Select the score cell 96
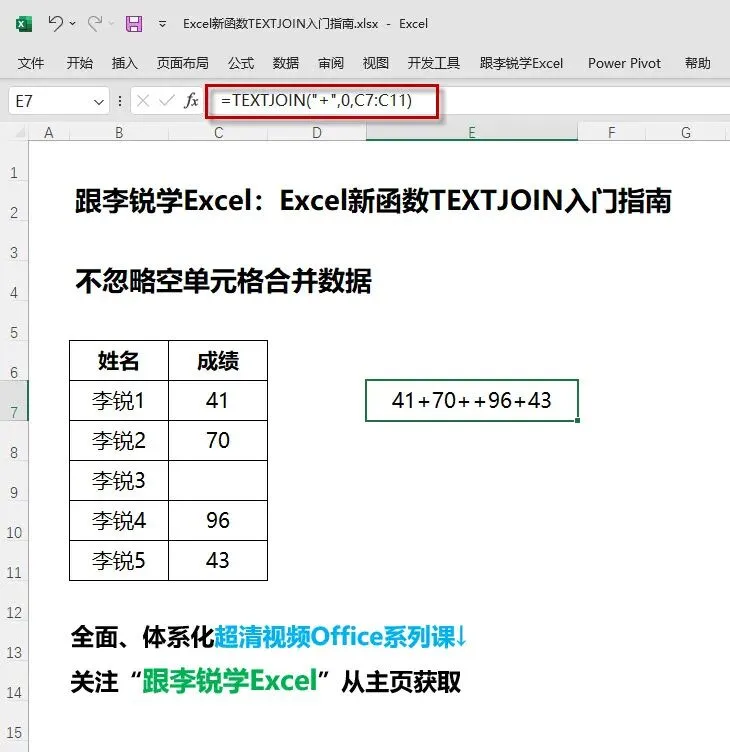730x752 pixels. 218,520
